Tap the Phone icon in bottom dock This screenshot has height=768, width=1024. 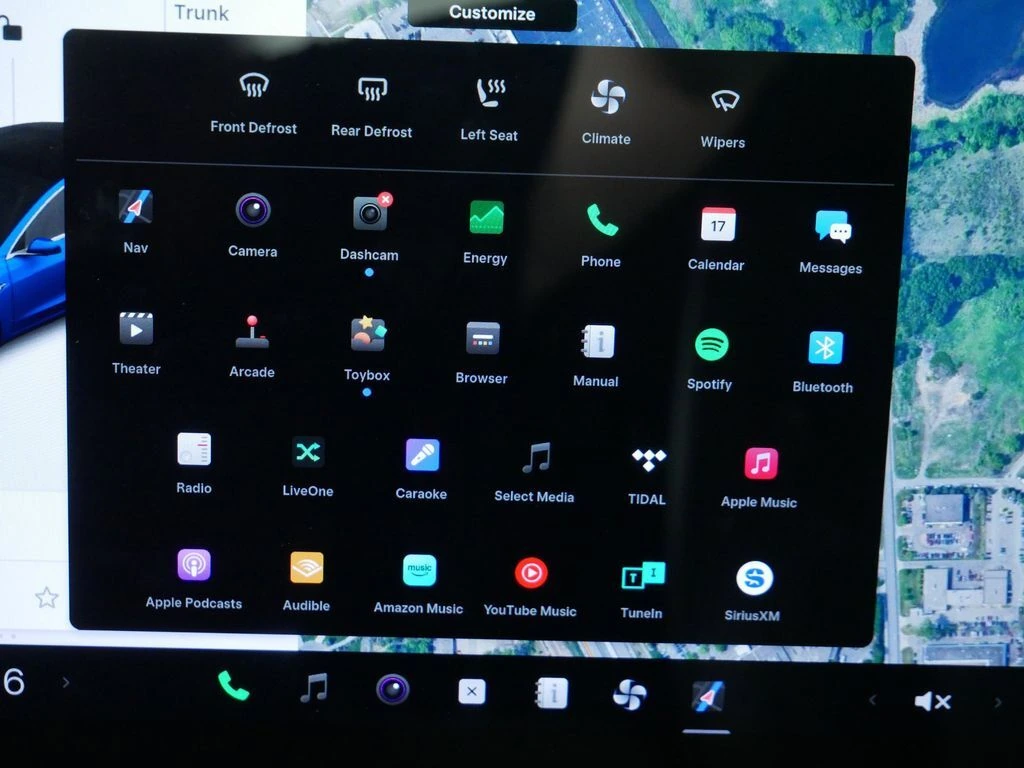click(x=233, y=686)
